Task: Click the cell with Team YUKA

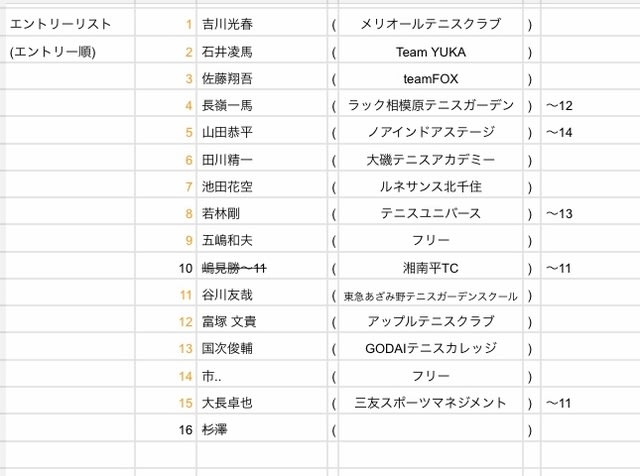Action: pos(431,51)
